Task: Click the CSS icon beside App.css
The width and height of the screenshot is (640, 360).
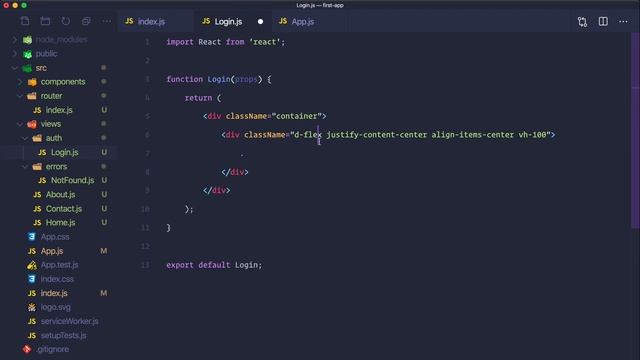Action: click(x=32, y=237)
